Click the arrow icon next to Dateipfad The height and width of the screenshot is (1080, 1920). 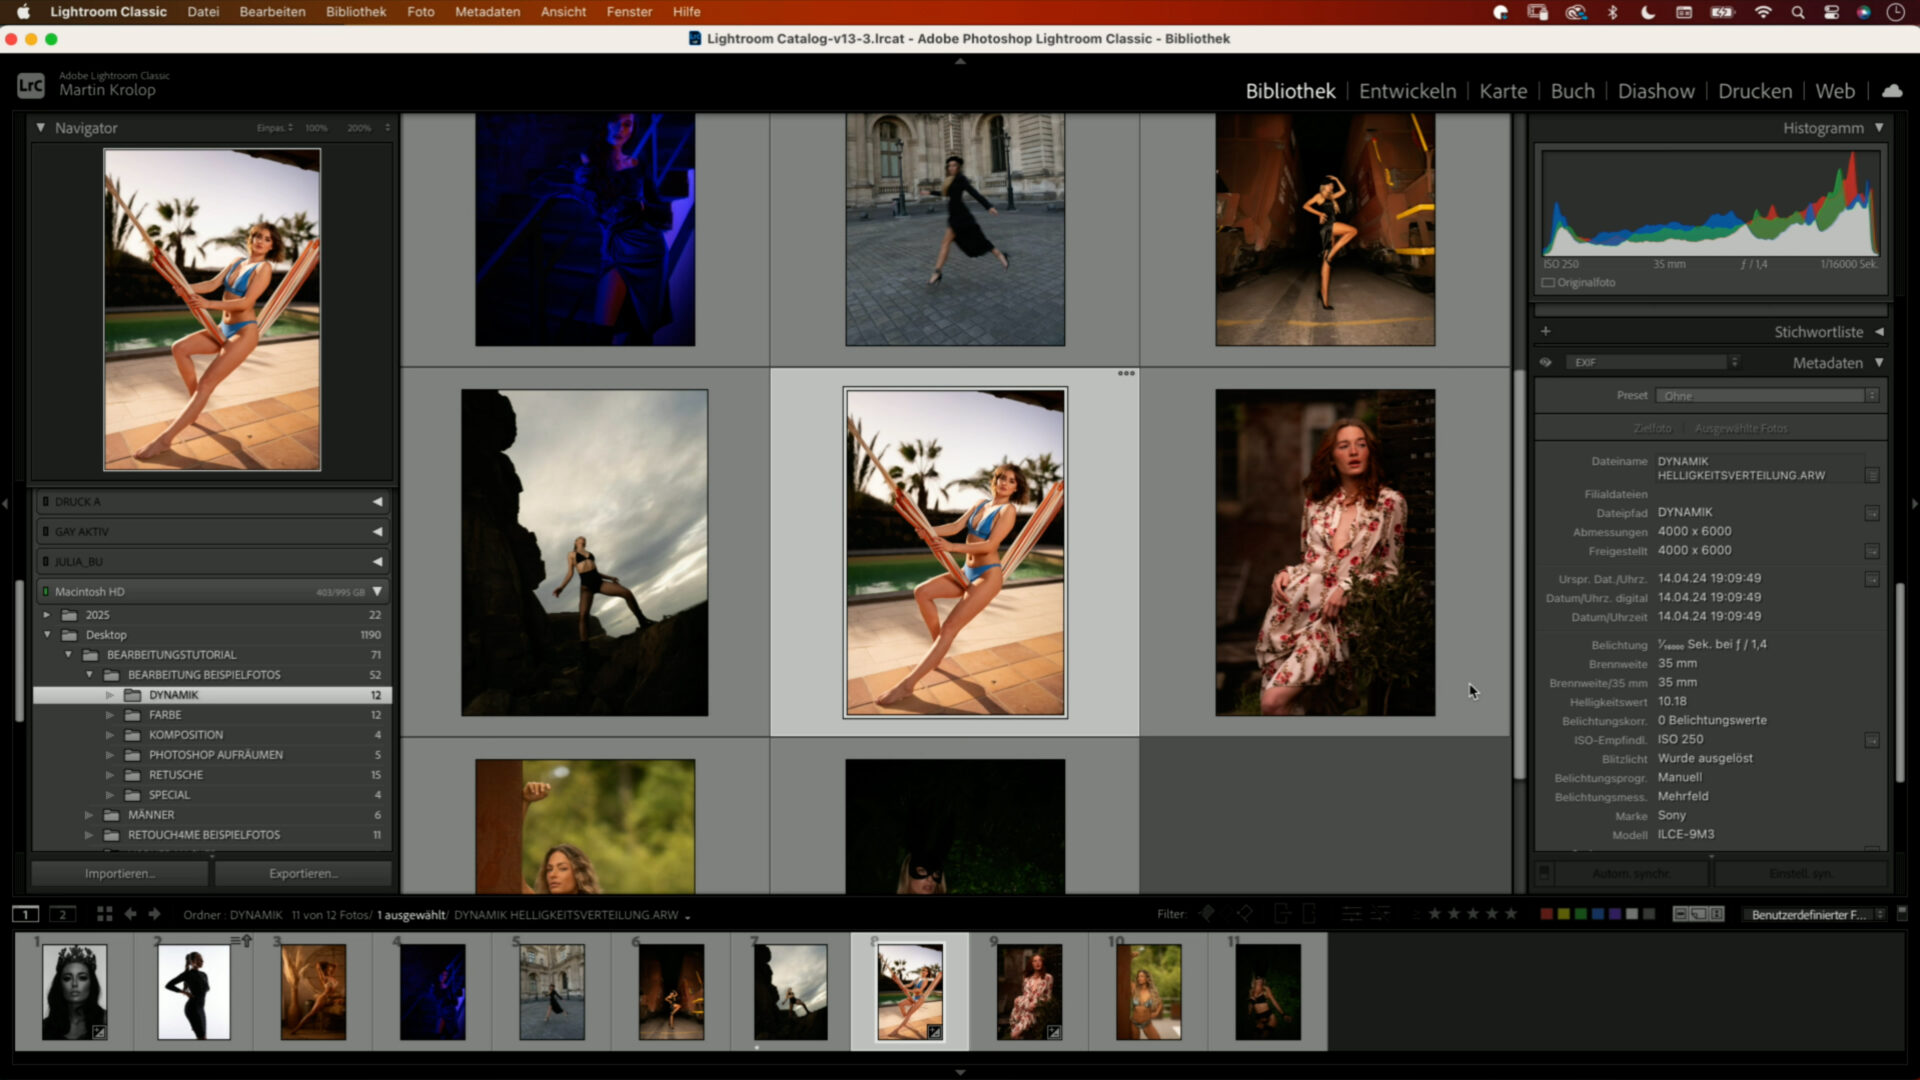click(1872, 513)
